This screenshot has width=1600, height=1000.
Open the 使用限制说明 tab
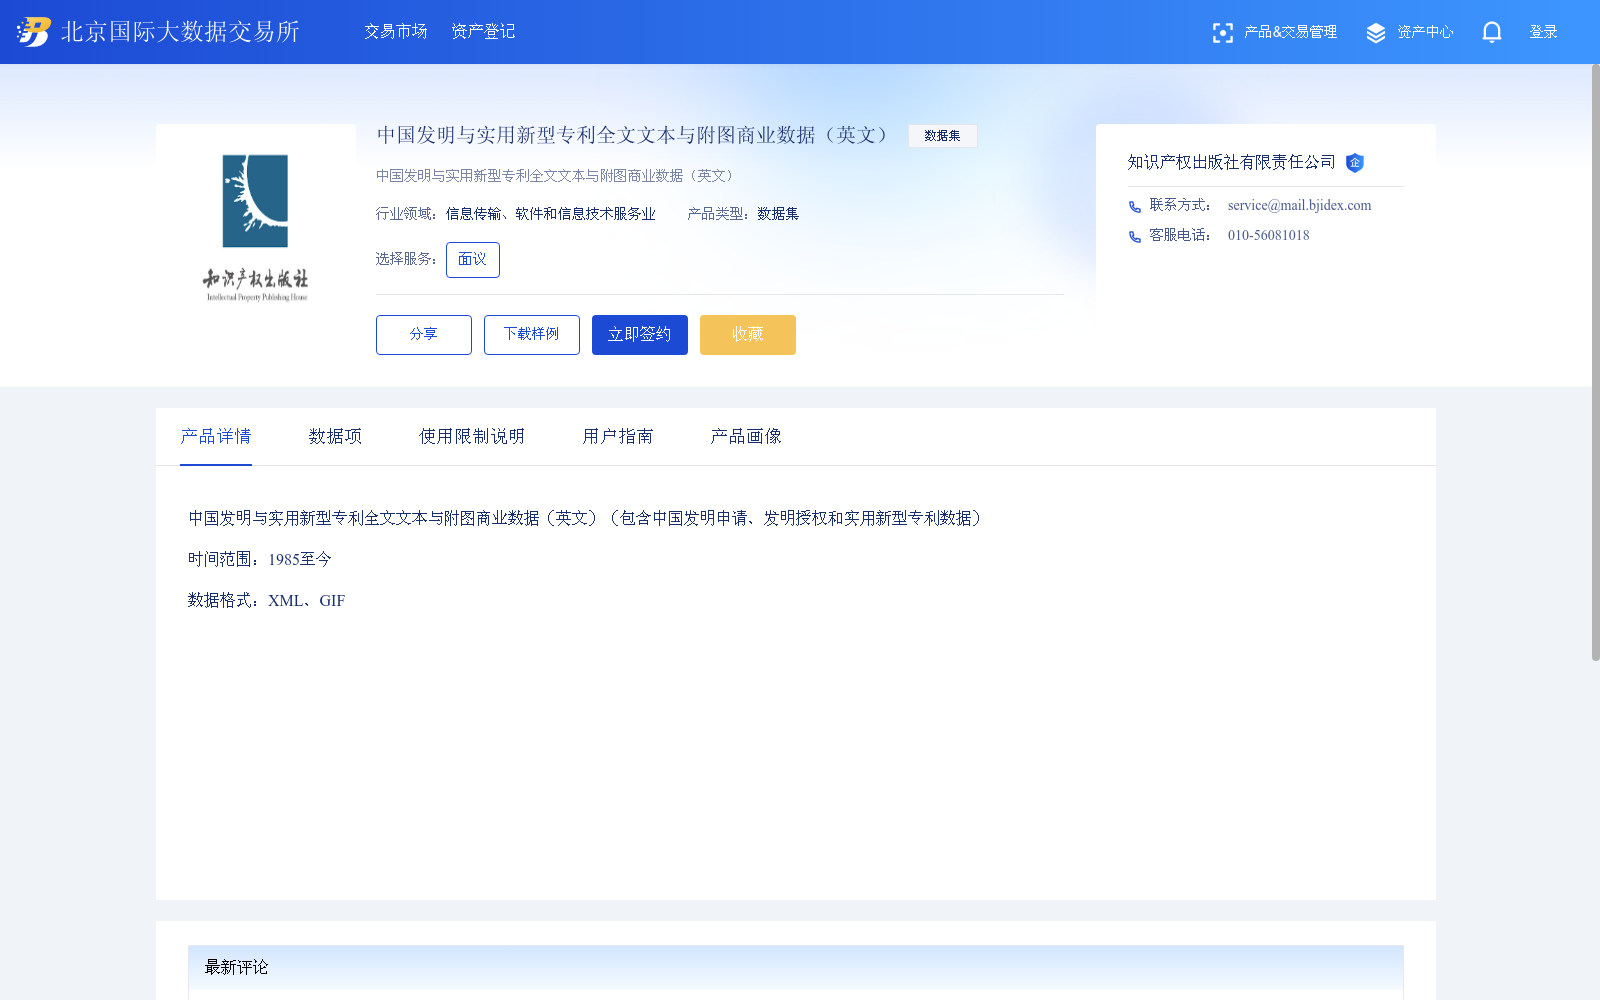(x=472, y=437)
